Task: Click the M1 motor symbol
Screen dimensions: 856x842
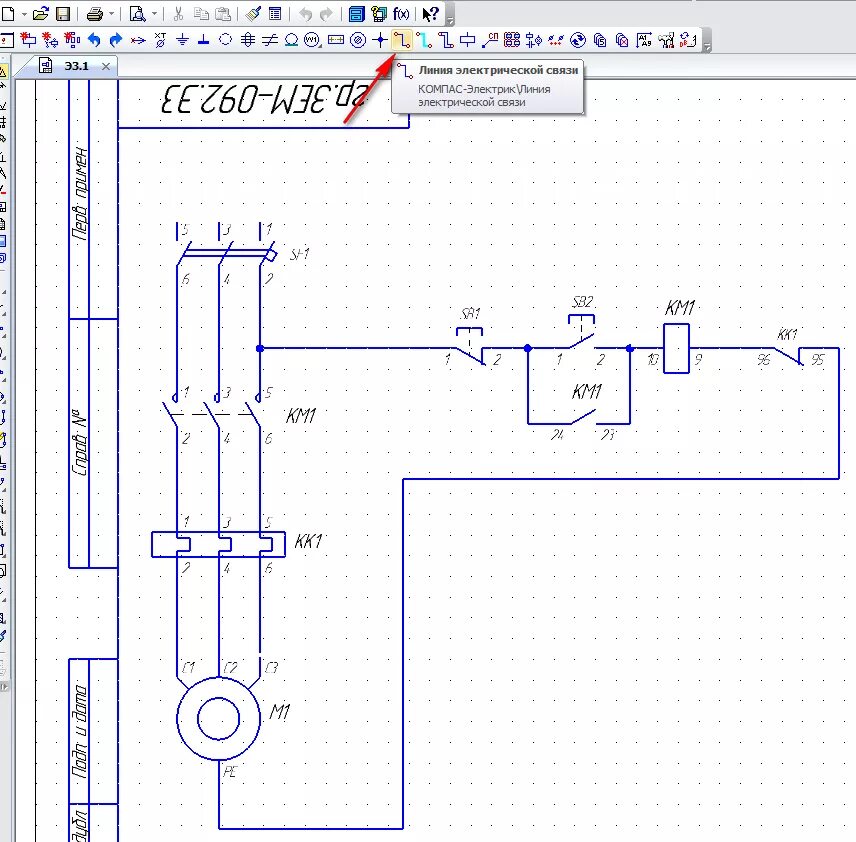Action: (218, 719)
